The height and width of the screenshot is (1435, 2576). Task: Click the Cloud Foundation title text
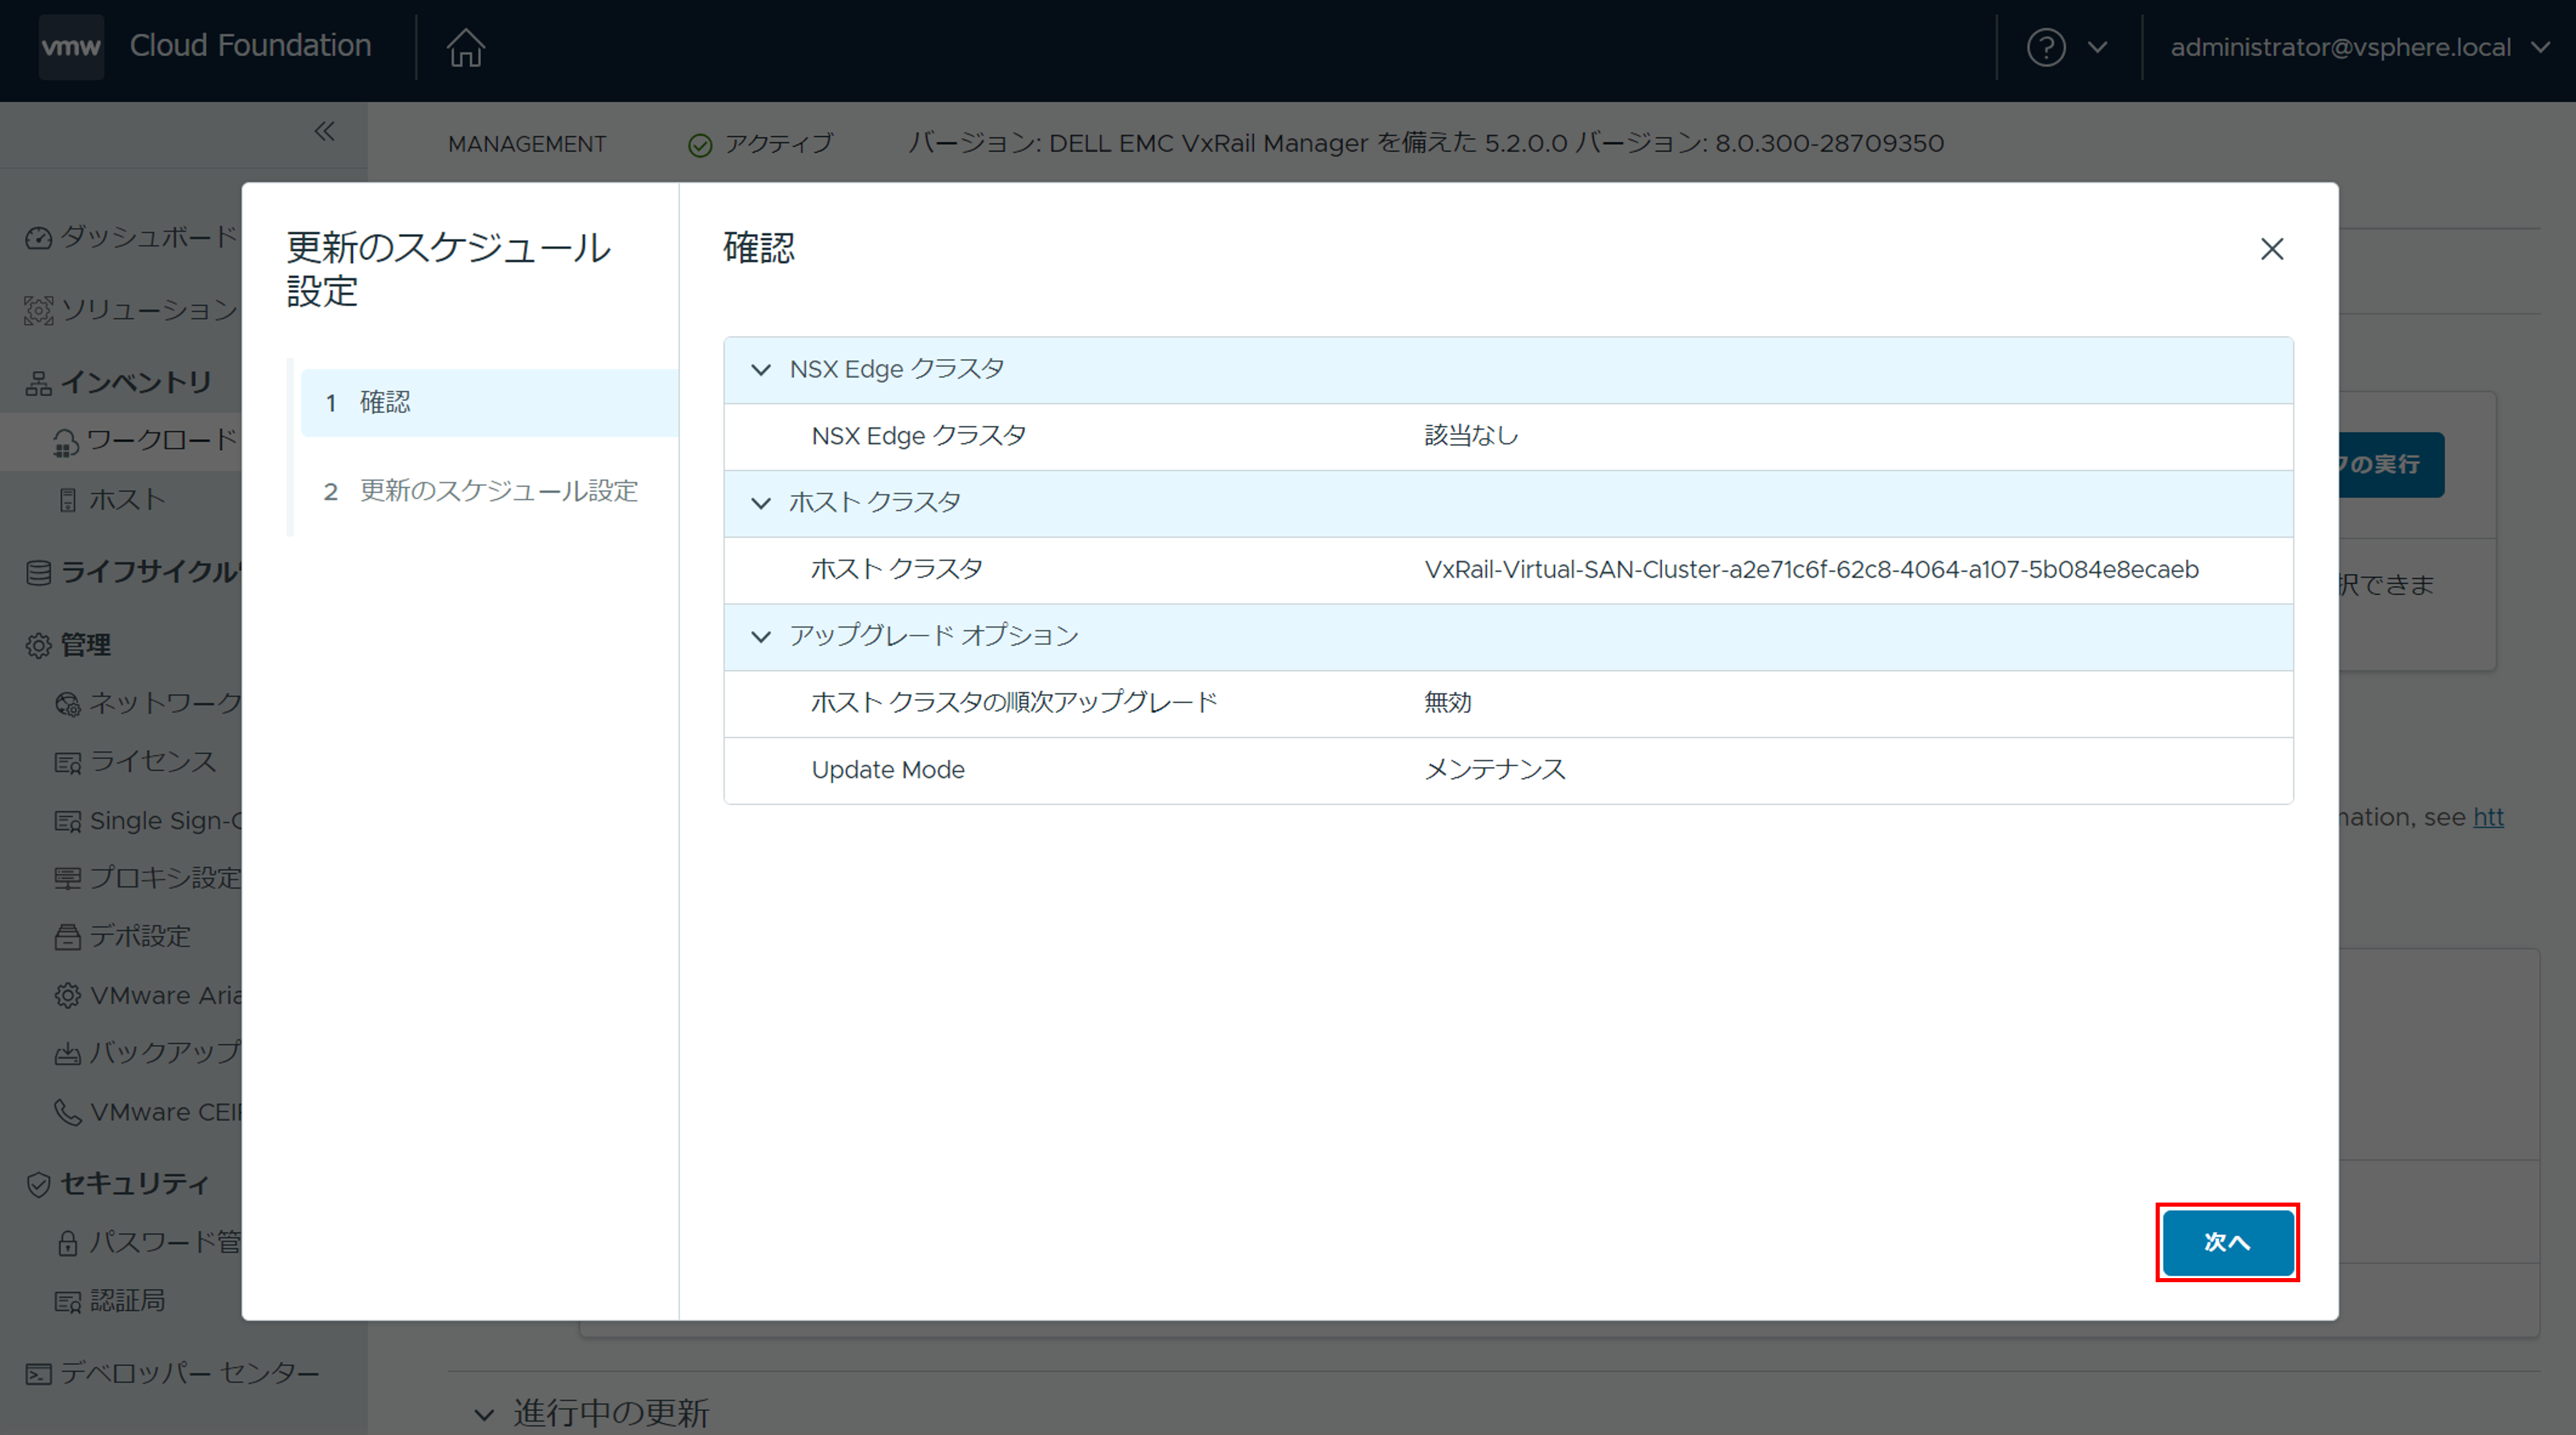point(250,46)
